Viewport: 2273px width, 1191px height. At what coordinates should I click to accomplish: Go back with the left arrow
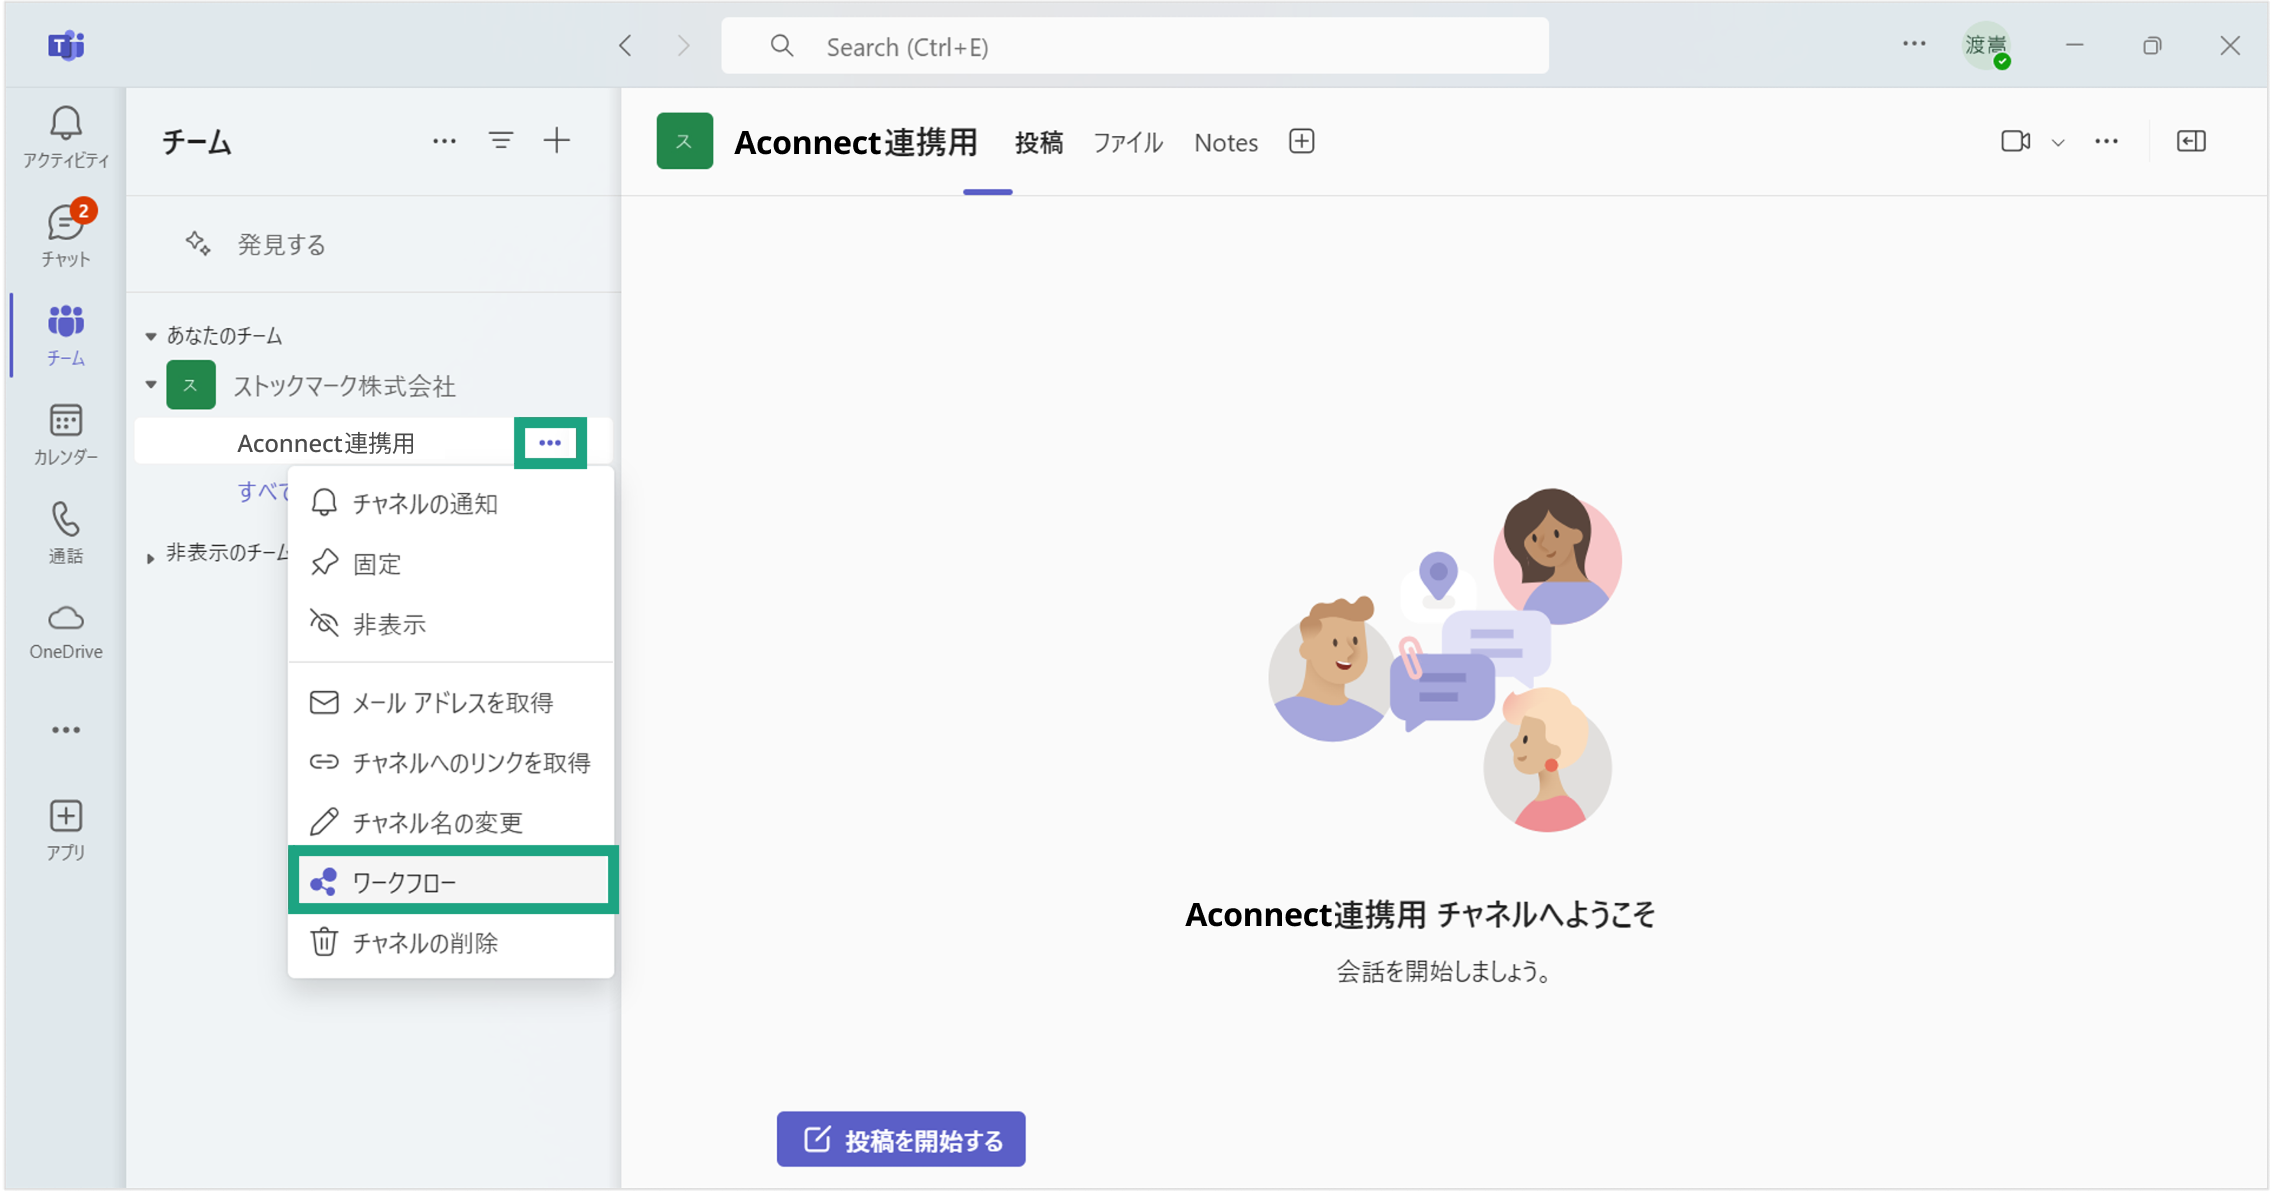pos(626,46)
